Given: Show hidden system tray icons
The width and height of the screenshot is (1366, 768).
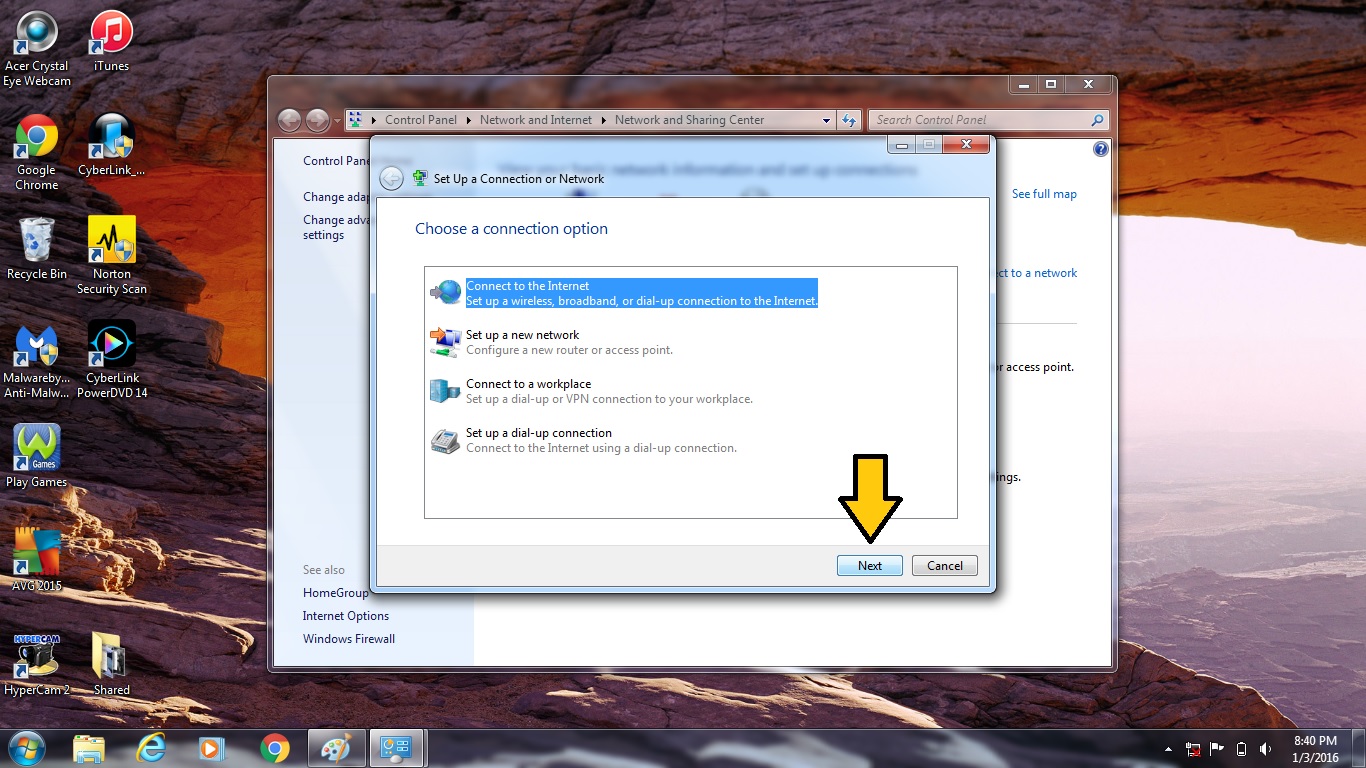Looking at the screenshot, I should pos(1168,748).
